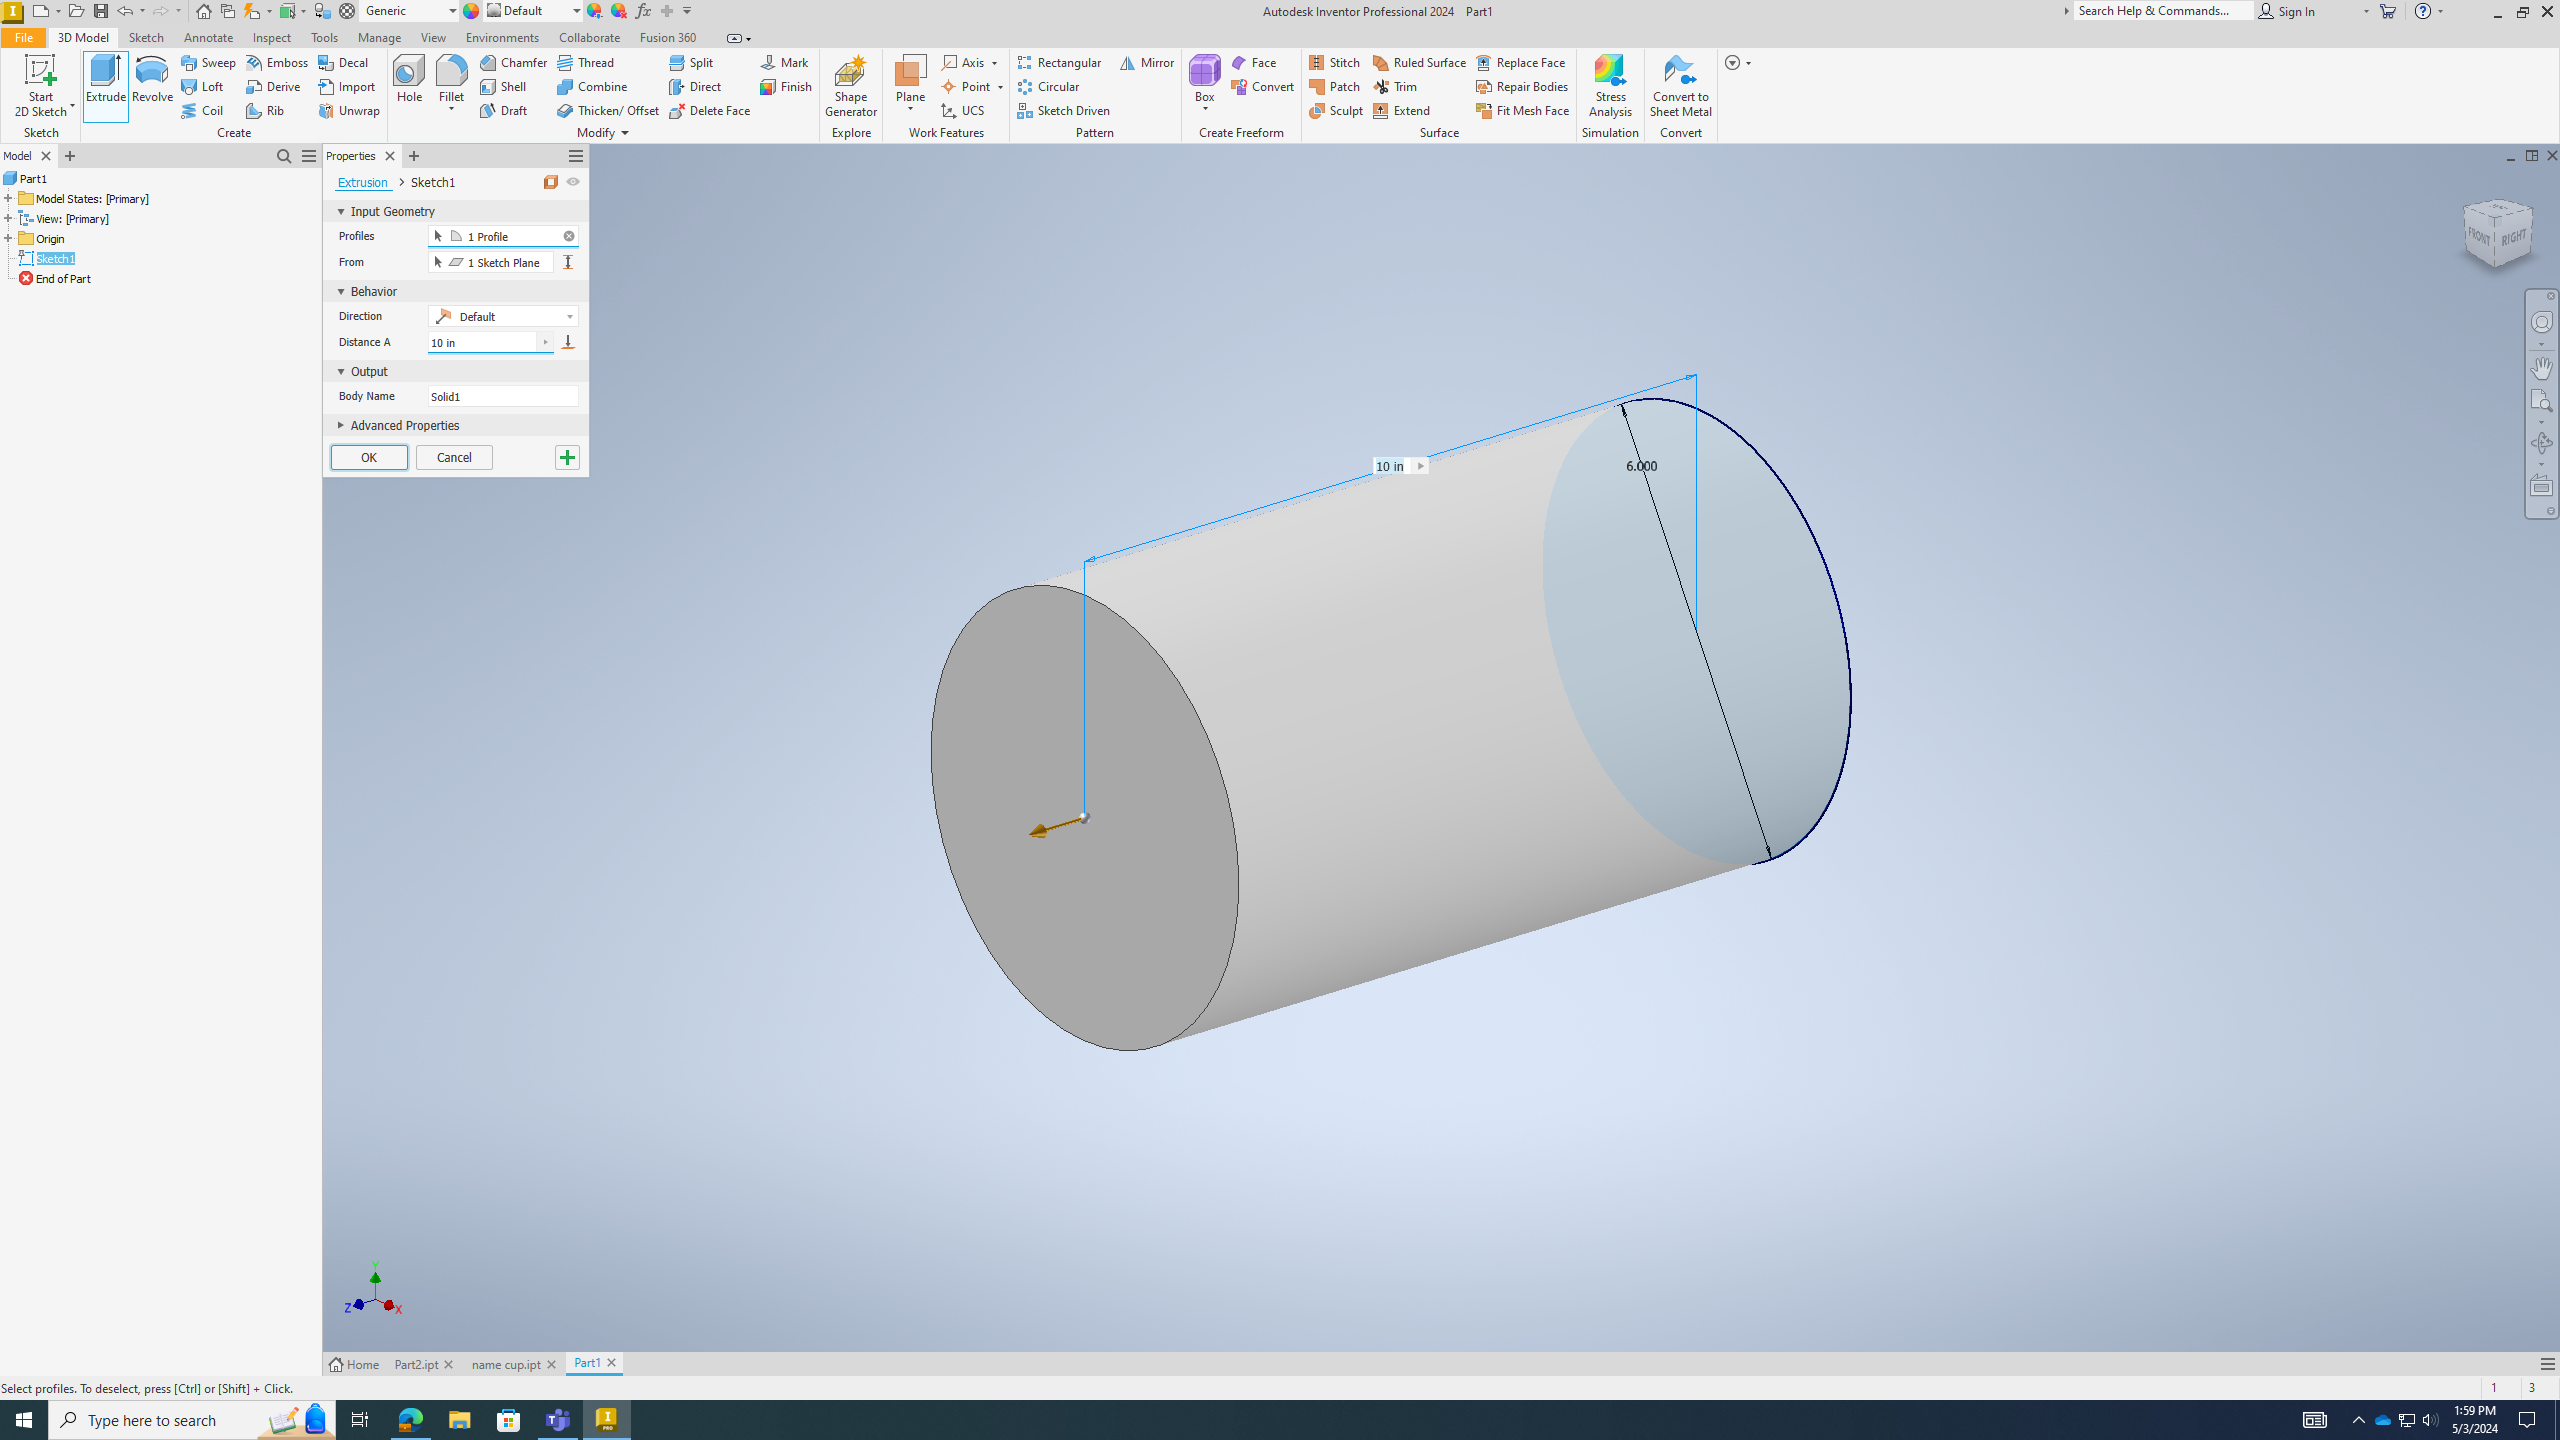Click the ViewCube RIGHT face
2560x1440 pixels.
coord(2513,237)
